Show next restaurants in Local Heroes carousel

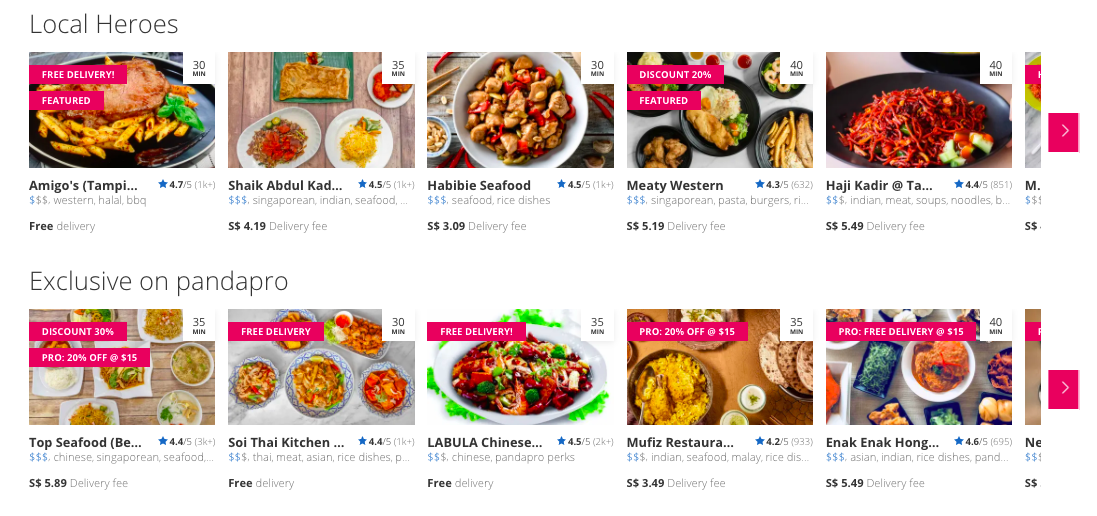click(1063, 131)
